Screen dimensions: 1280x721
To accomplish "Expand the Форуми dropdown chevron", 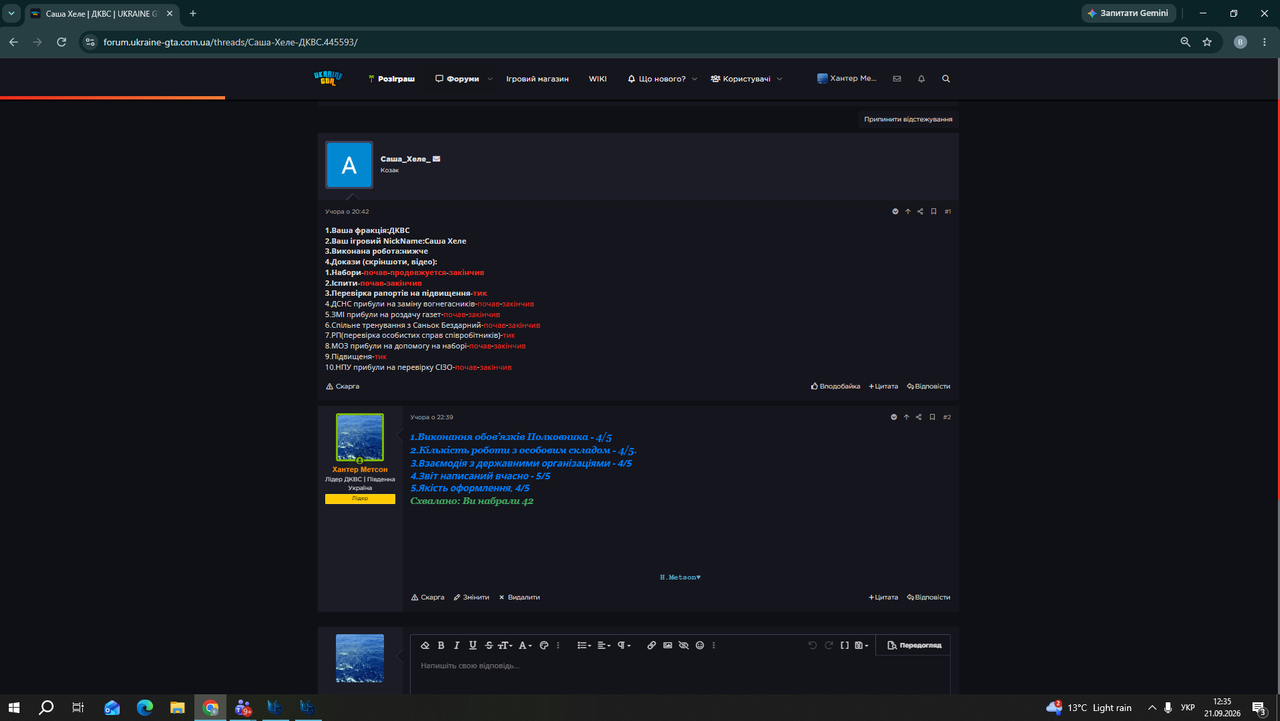I will 490,79.
